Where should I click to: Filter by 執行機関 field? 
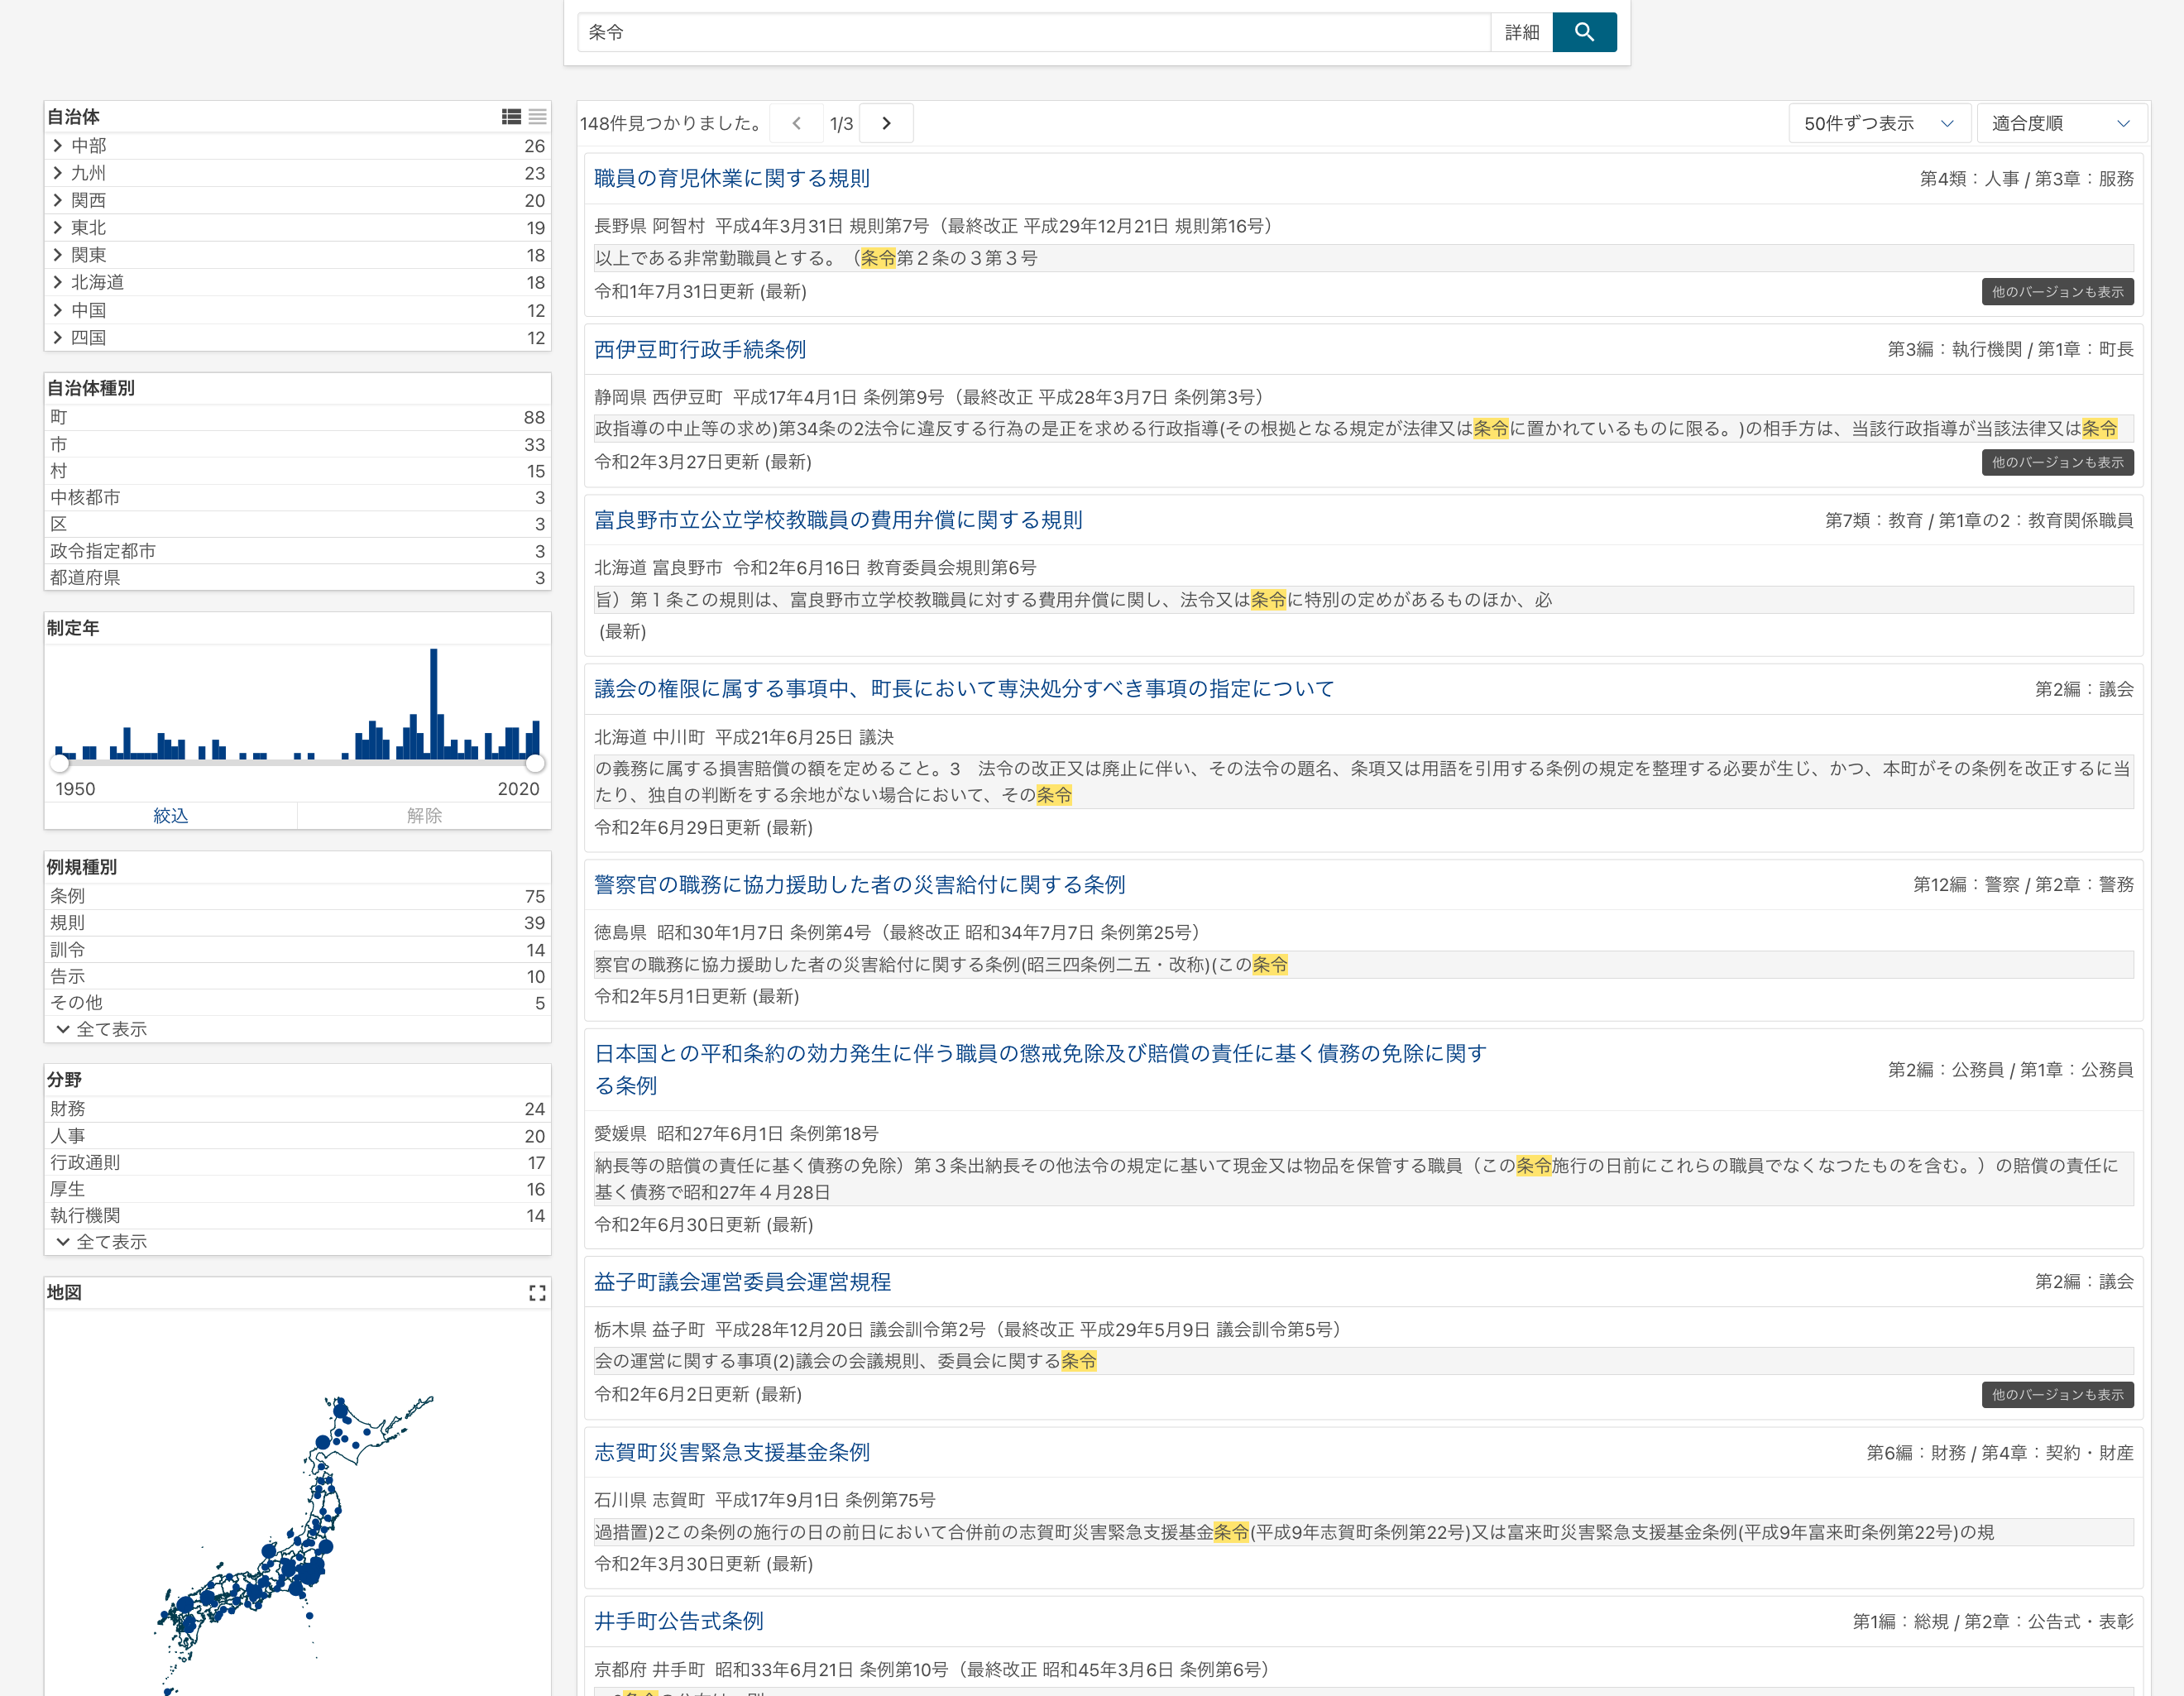pyautogui.click(x=298, y=1216)
